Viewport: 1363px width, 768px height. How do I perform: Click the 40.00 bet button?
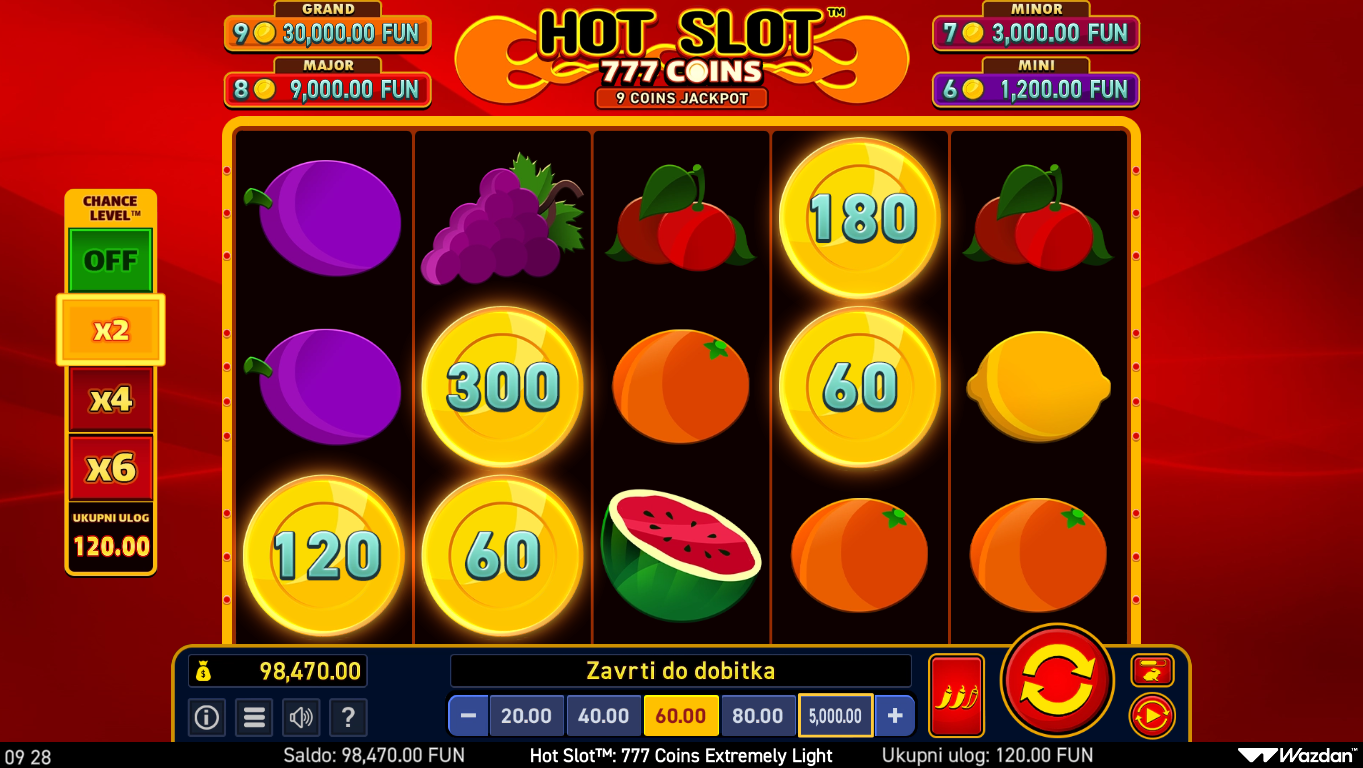tap(604, 716)
